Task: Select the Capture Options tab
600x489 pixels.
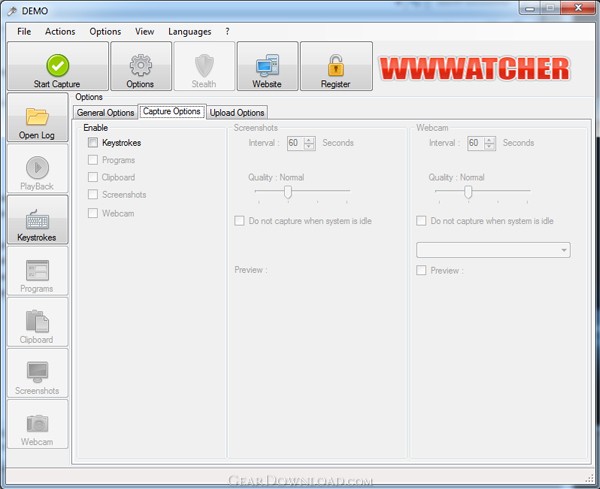Action: tap(172, 111)
